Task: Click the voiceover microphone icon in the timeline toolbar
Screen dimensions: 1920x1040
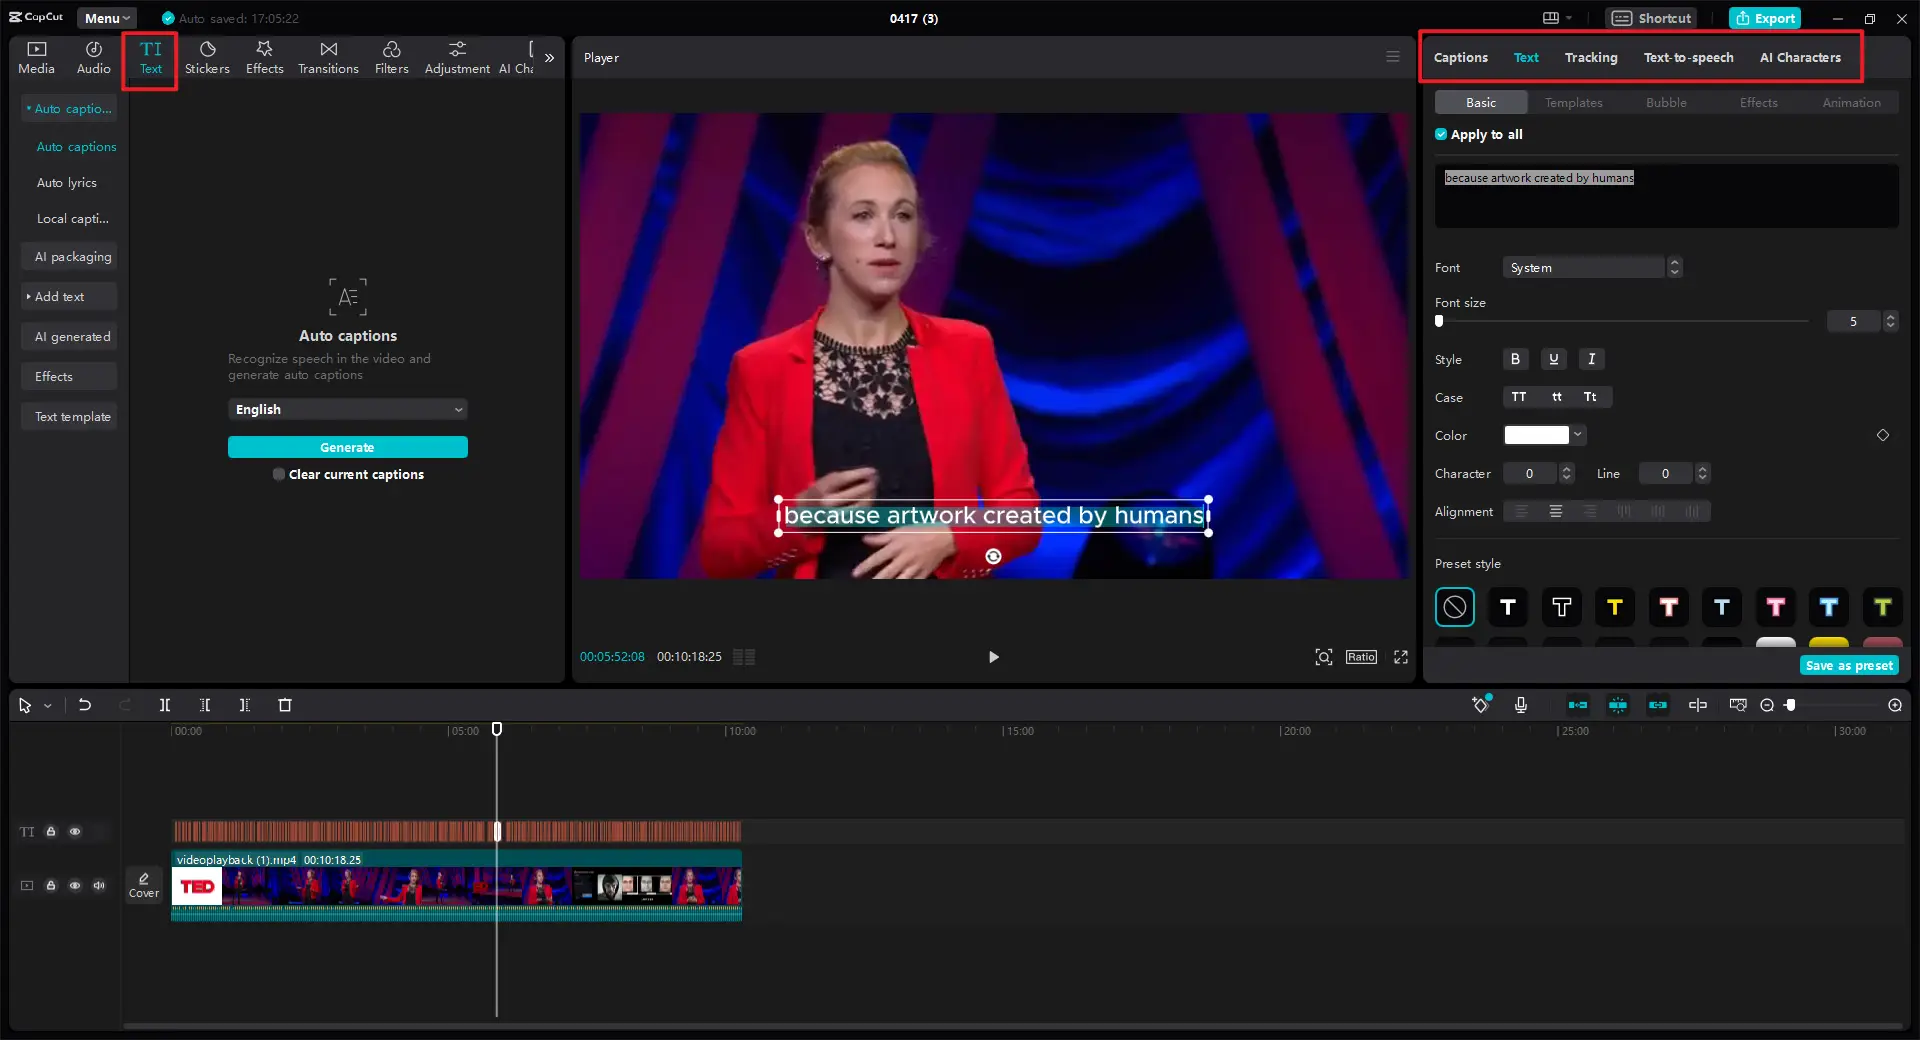Action: click(x=1521, y=705)
